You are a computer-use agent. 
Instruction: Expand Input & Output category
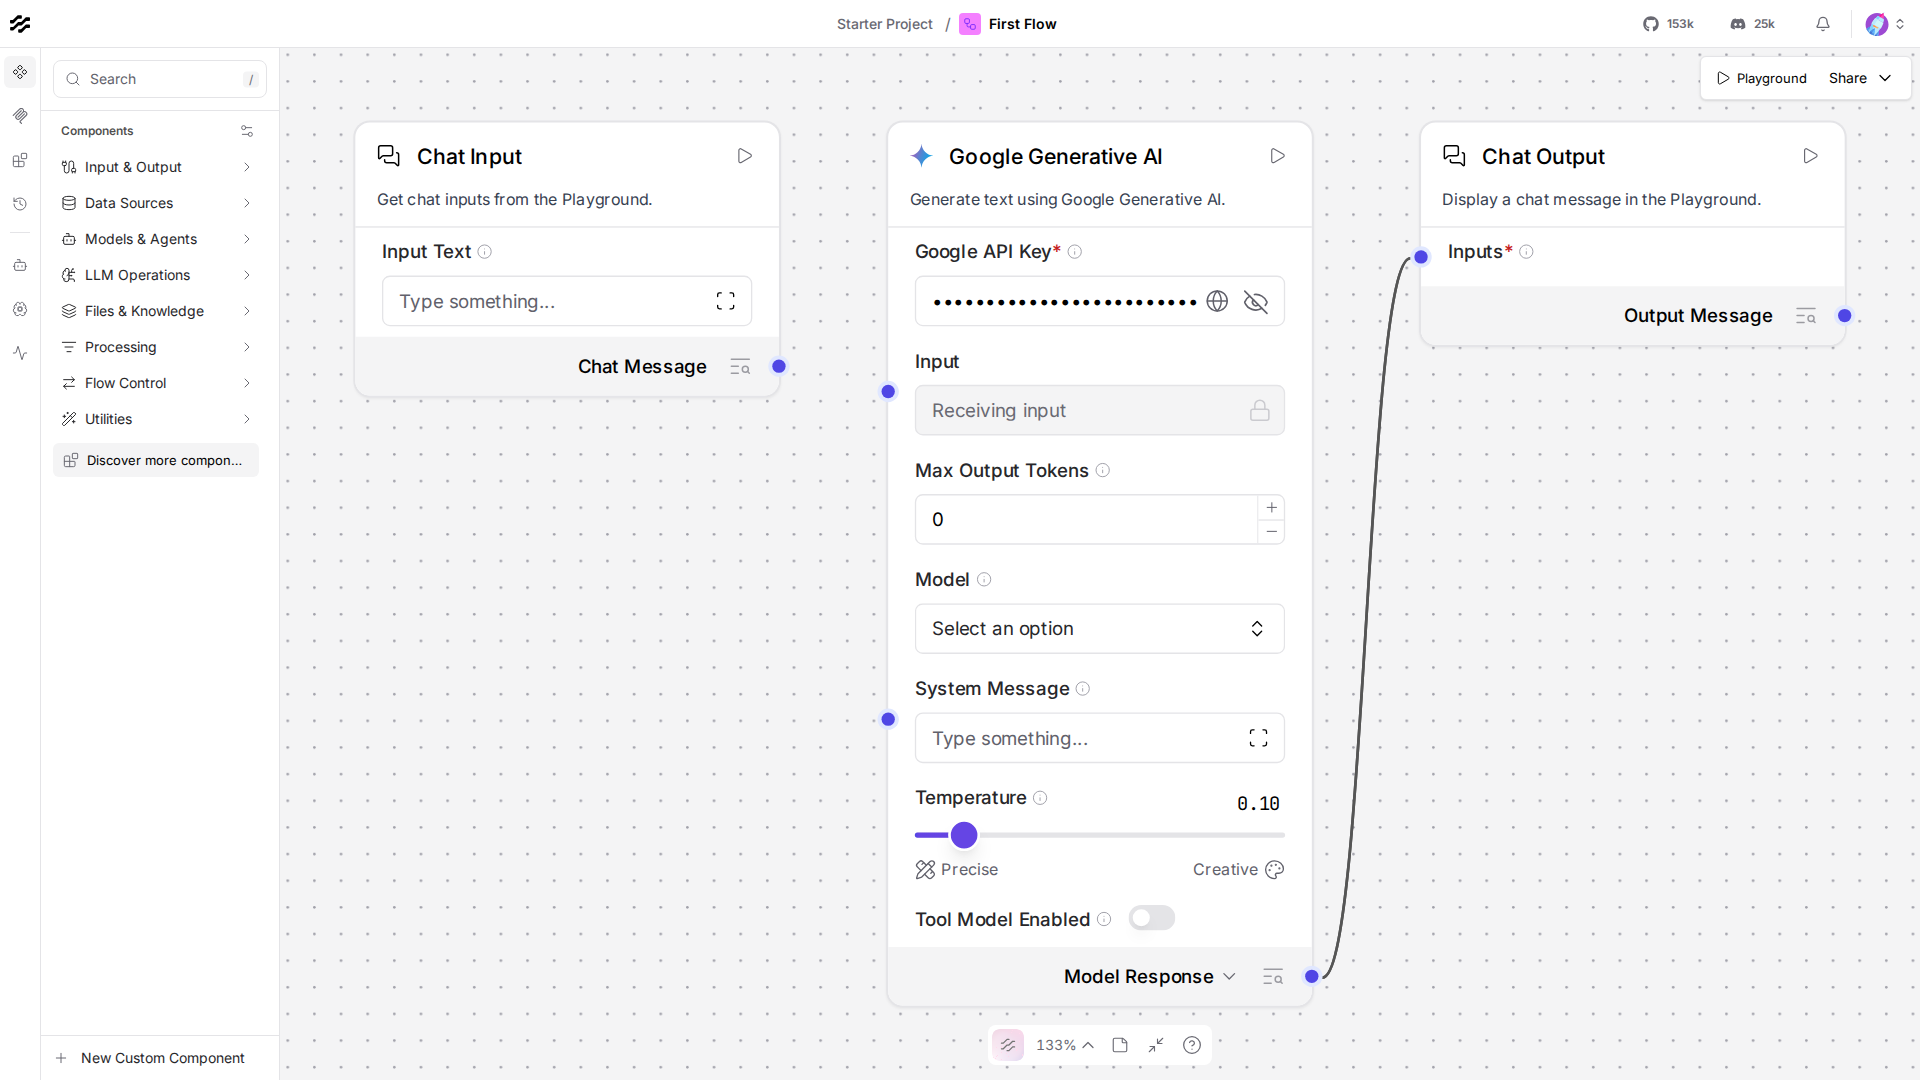coord(156,167)
